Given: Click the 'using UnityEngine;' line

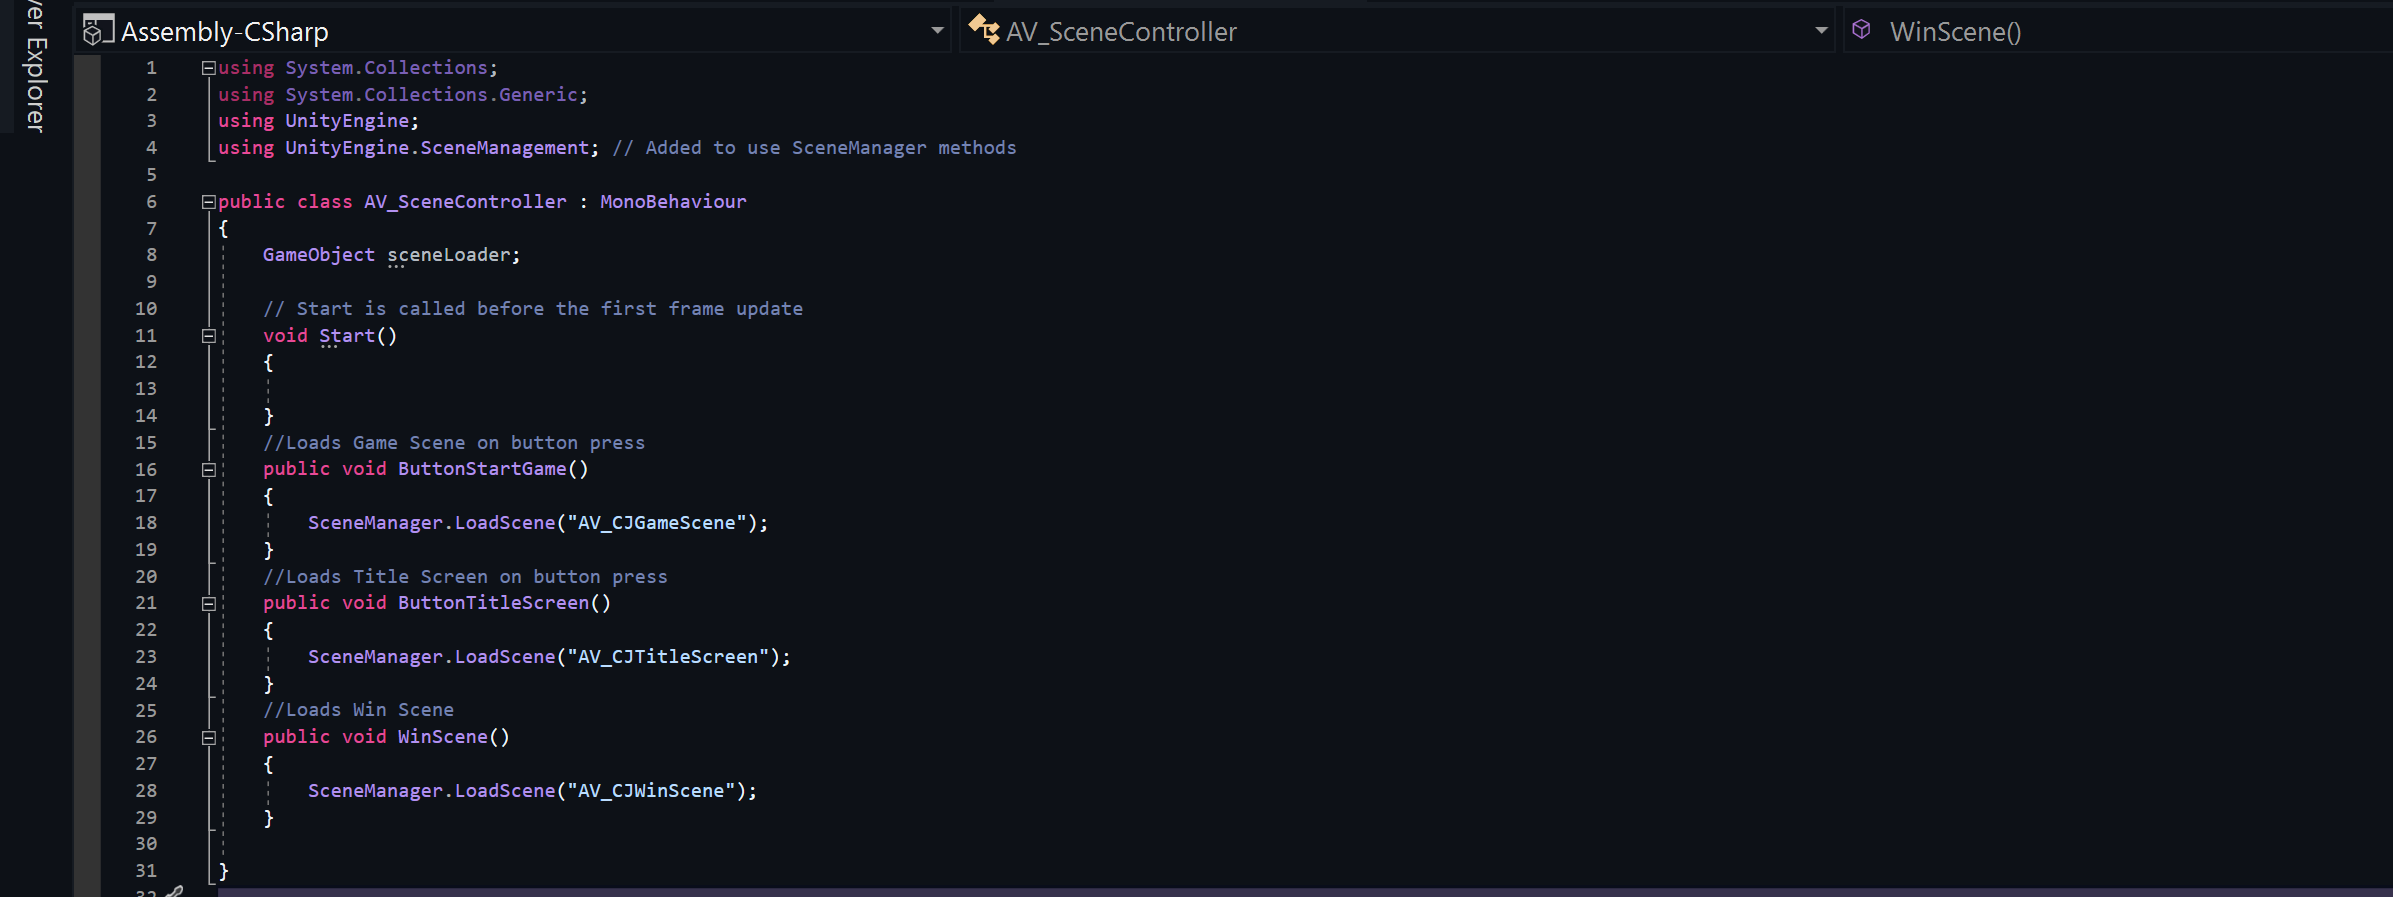Looking at the screenshot, I should pyautogui.click(x=318, y=121).
